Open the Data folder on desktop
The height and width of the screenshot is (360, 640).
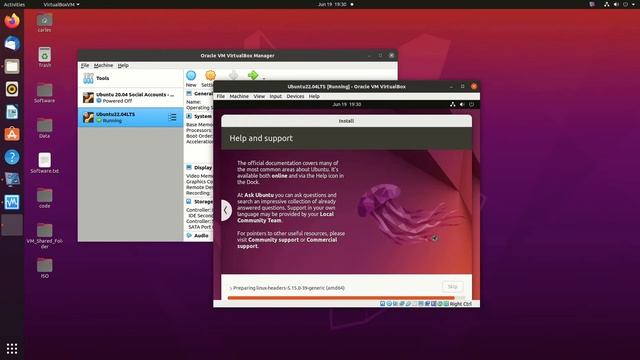(x=44, y=128)
